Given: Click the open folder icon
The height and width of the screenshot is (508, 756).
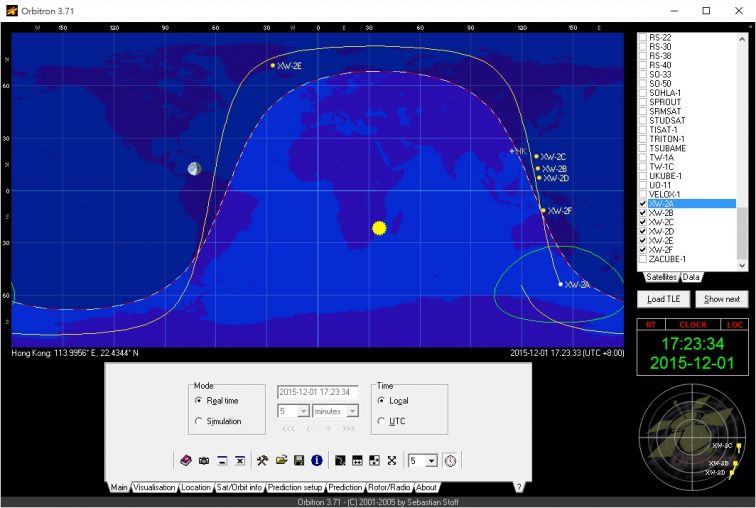Looking at the screenshot, I should 281,460.
